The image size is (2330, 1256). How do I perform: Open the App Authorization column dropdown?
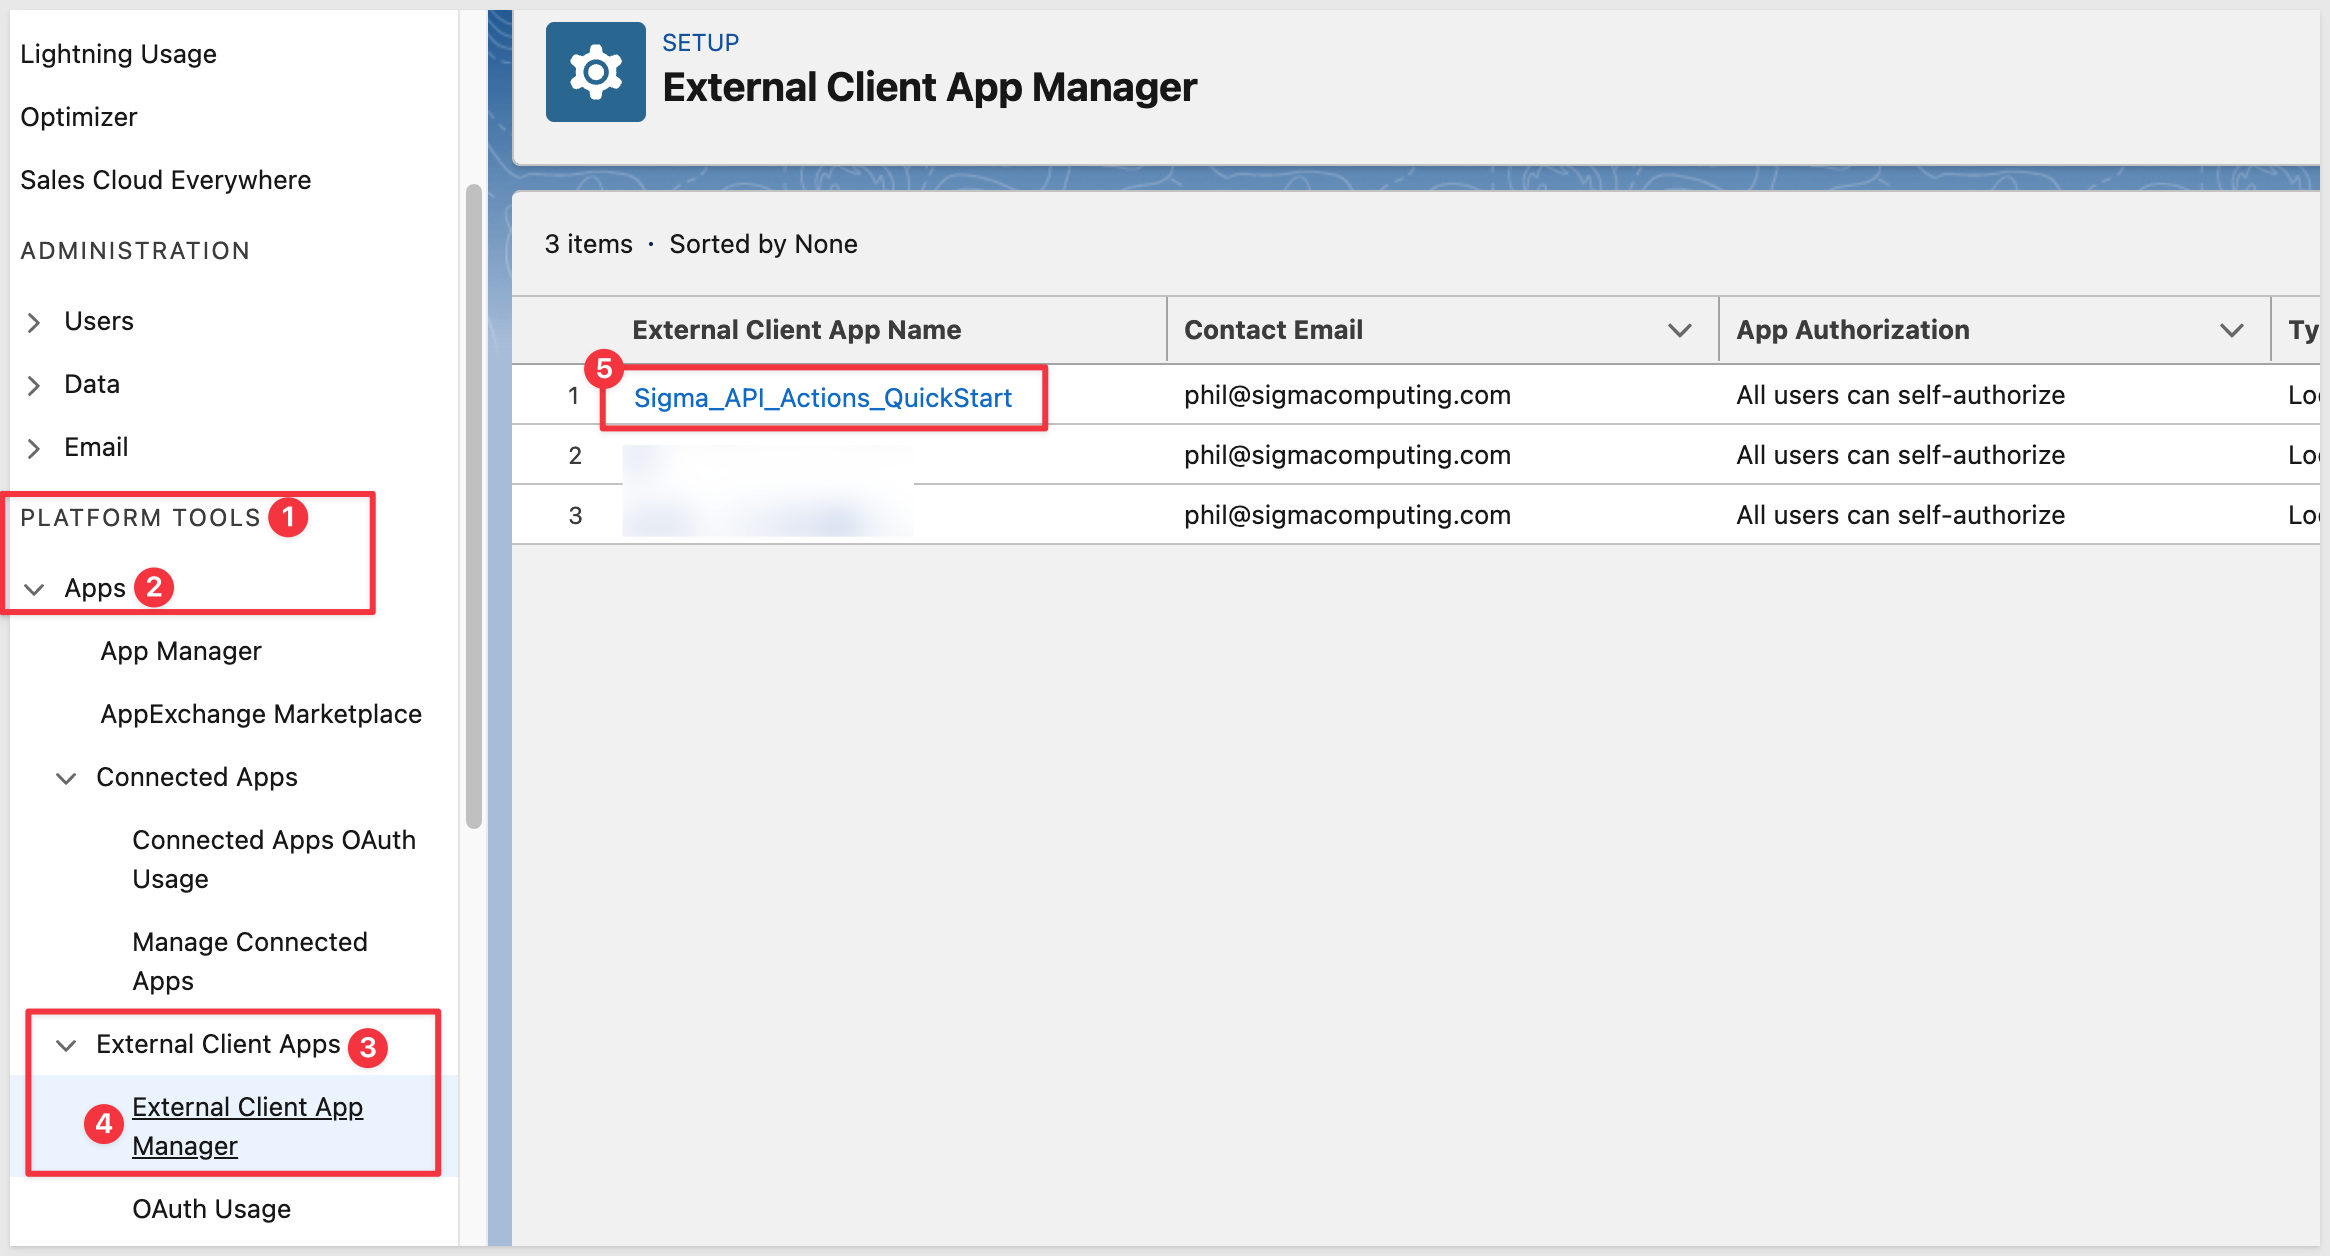tap(2231, 330)
